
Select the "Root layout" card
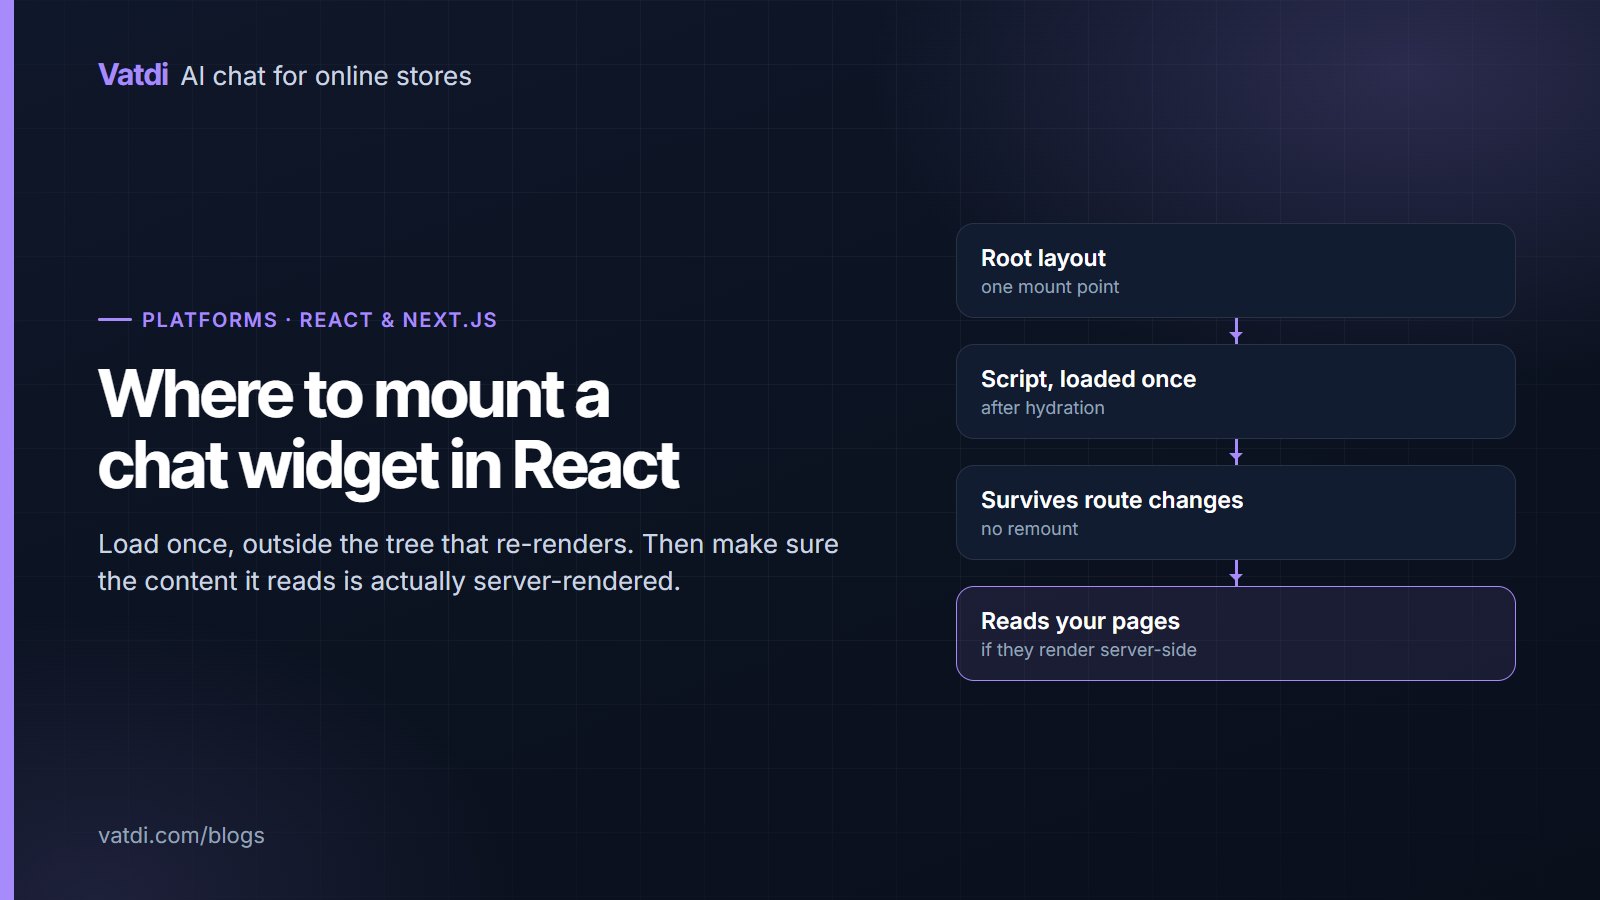click(1236, 271)
